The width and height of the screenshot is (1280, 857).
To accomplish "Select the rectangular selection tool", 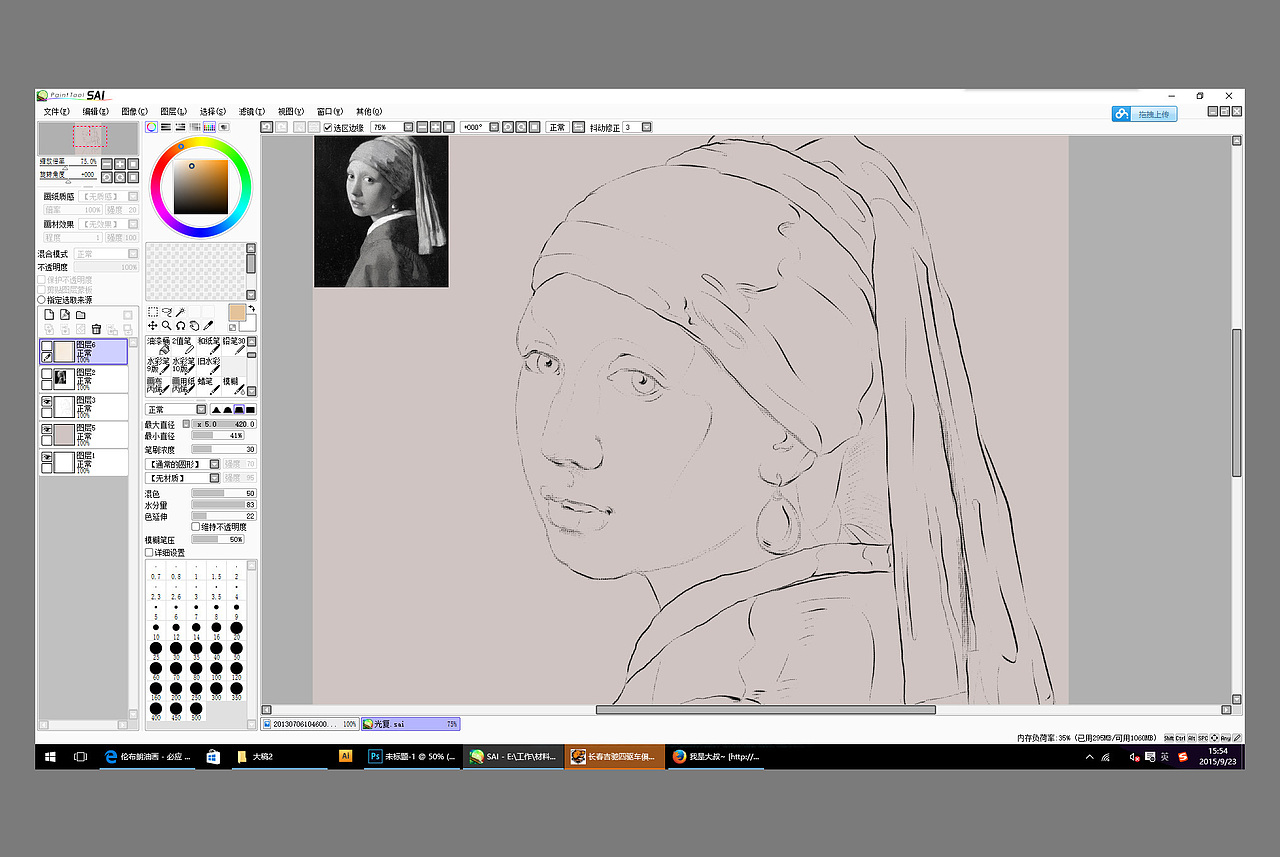I will pos(153,312).
